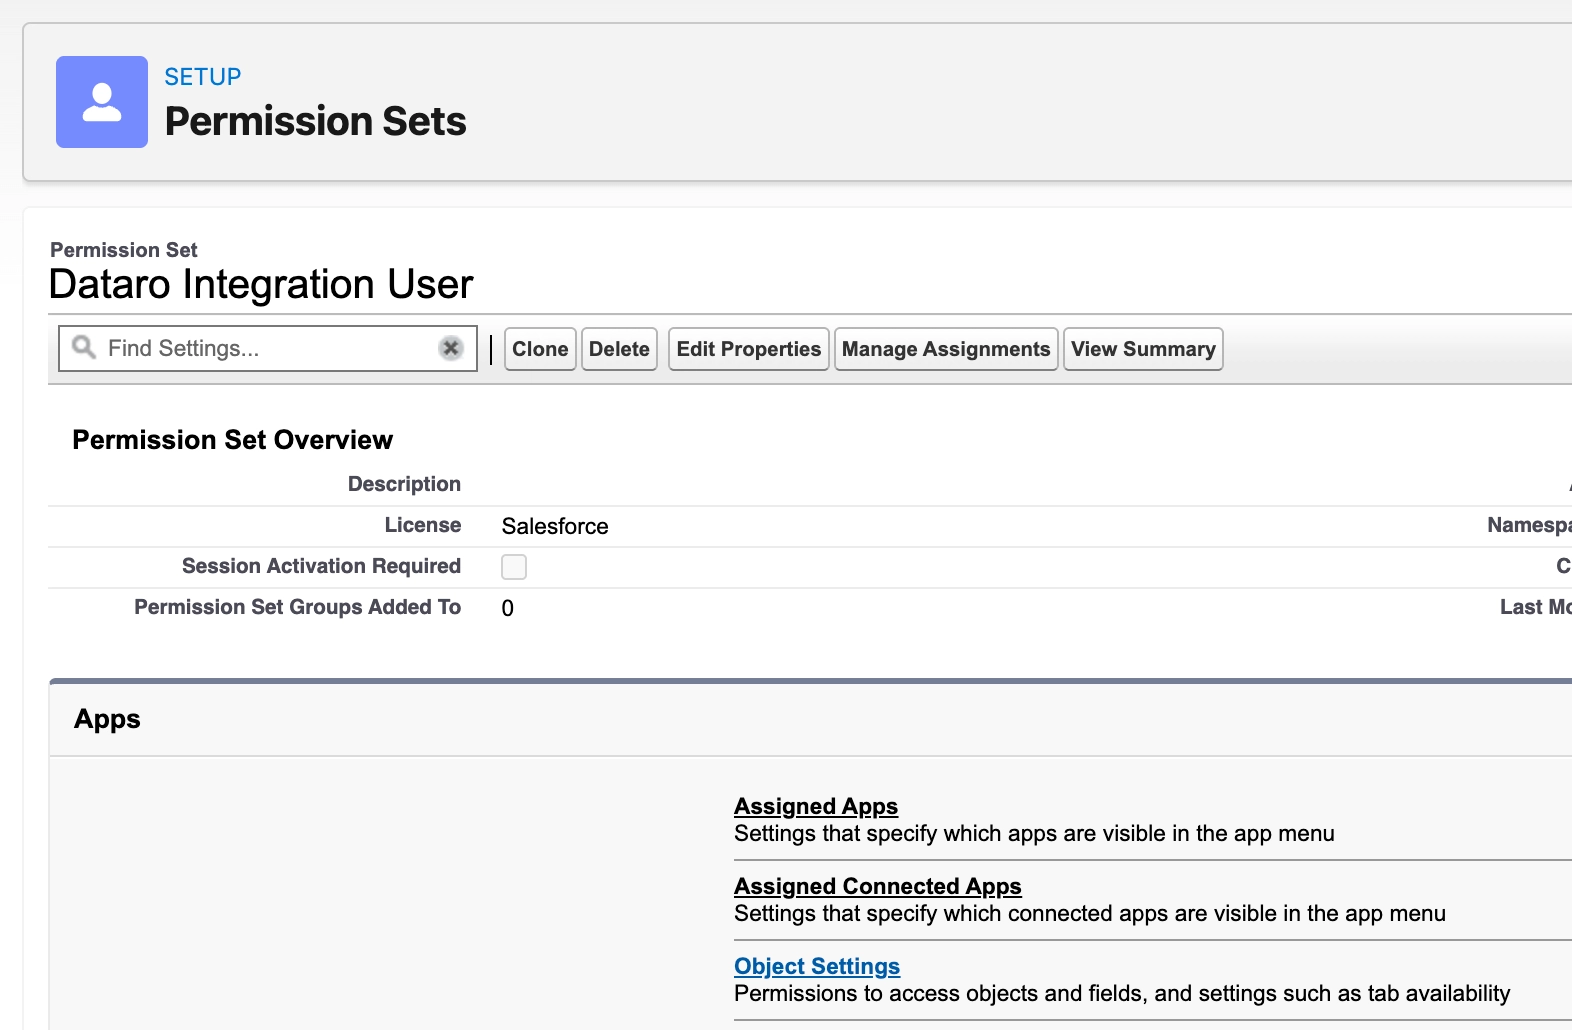
Task: Click the Delete button
Action: click(619, 349)
